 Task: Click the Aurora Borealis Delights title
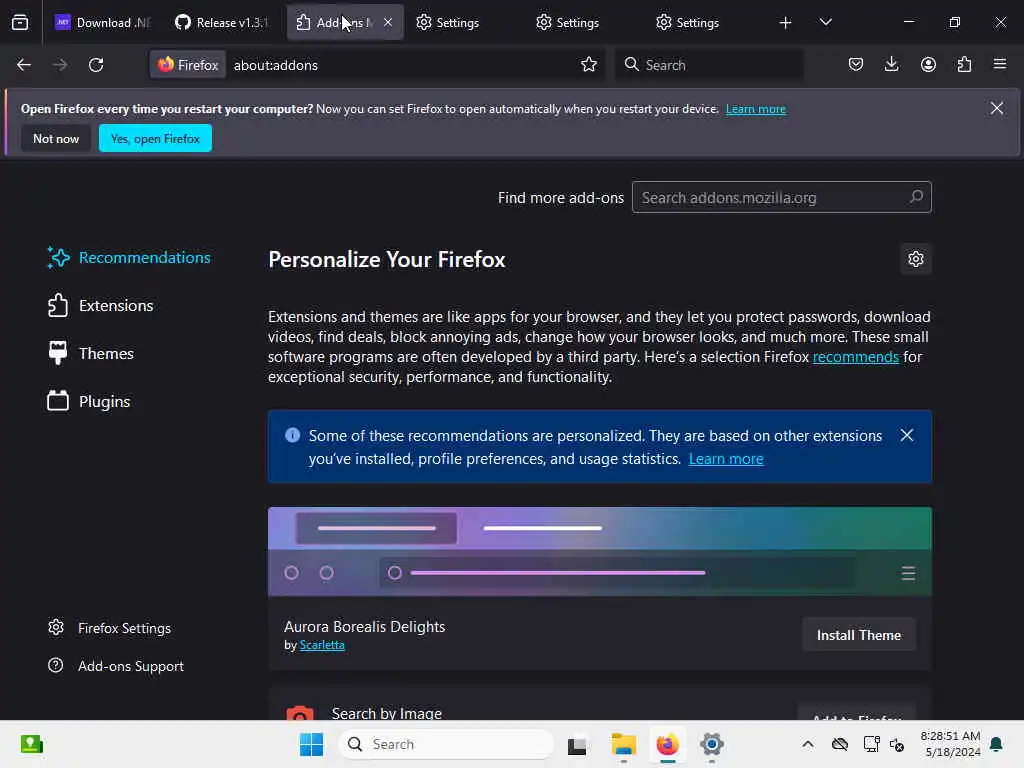click(364, 626)
